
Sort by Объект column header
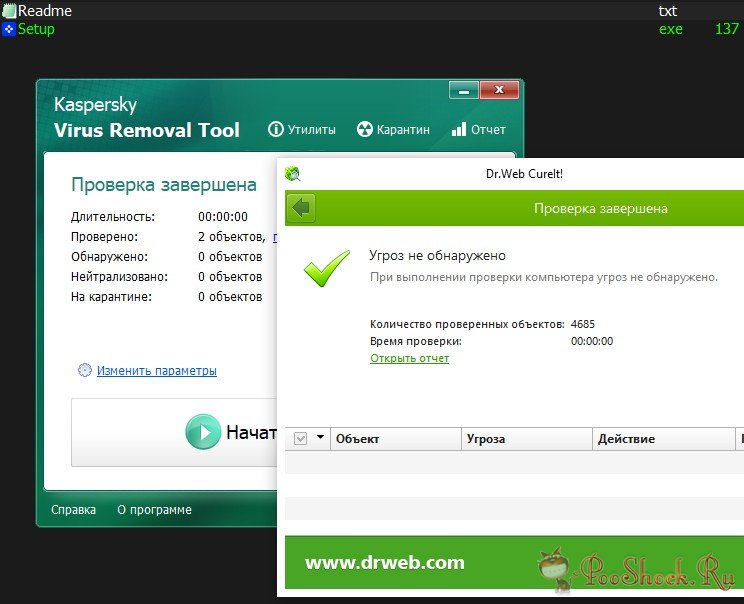pos(396,439)
